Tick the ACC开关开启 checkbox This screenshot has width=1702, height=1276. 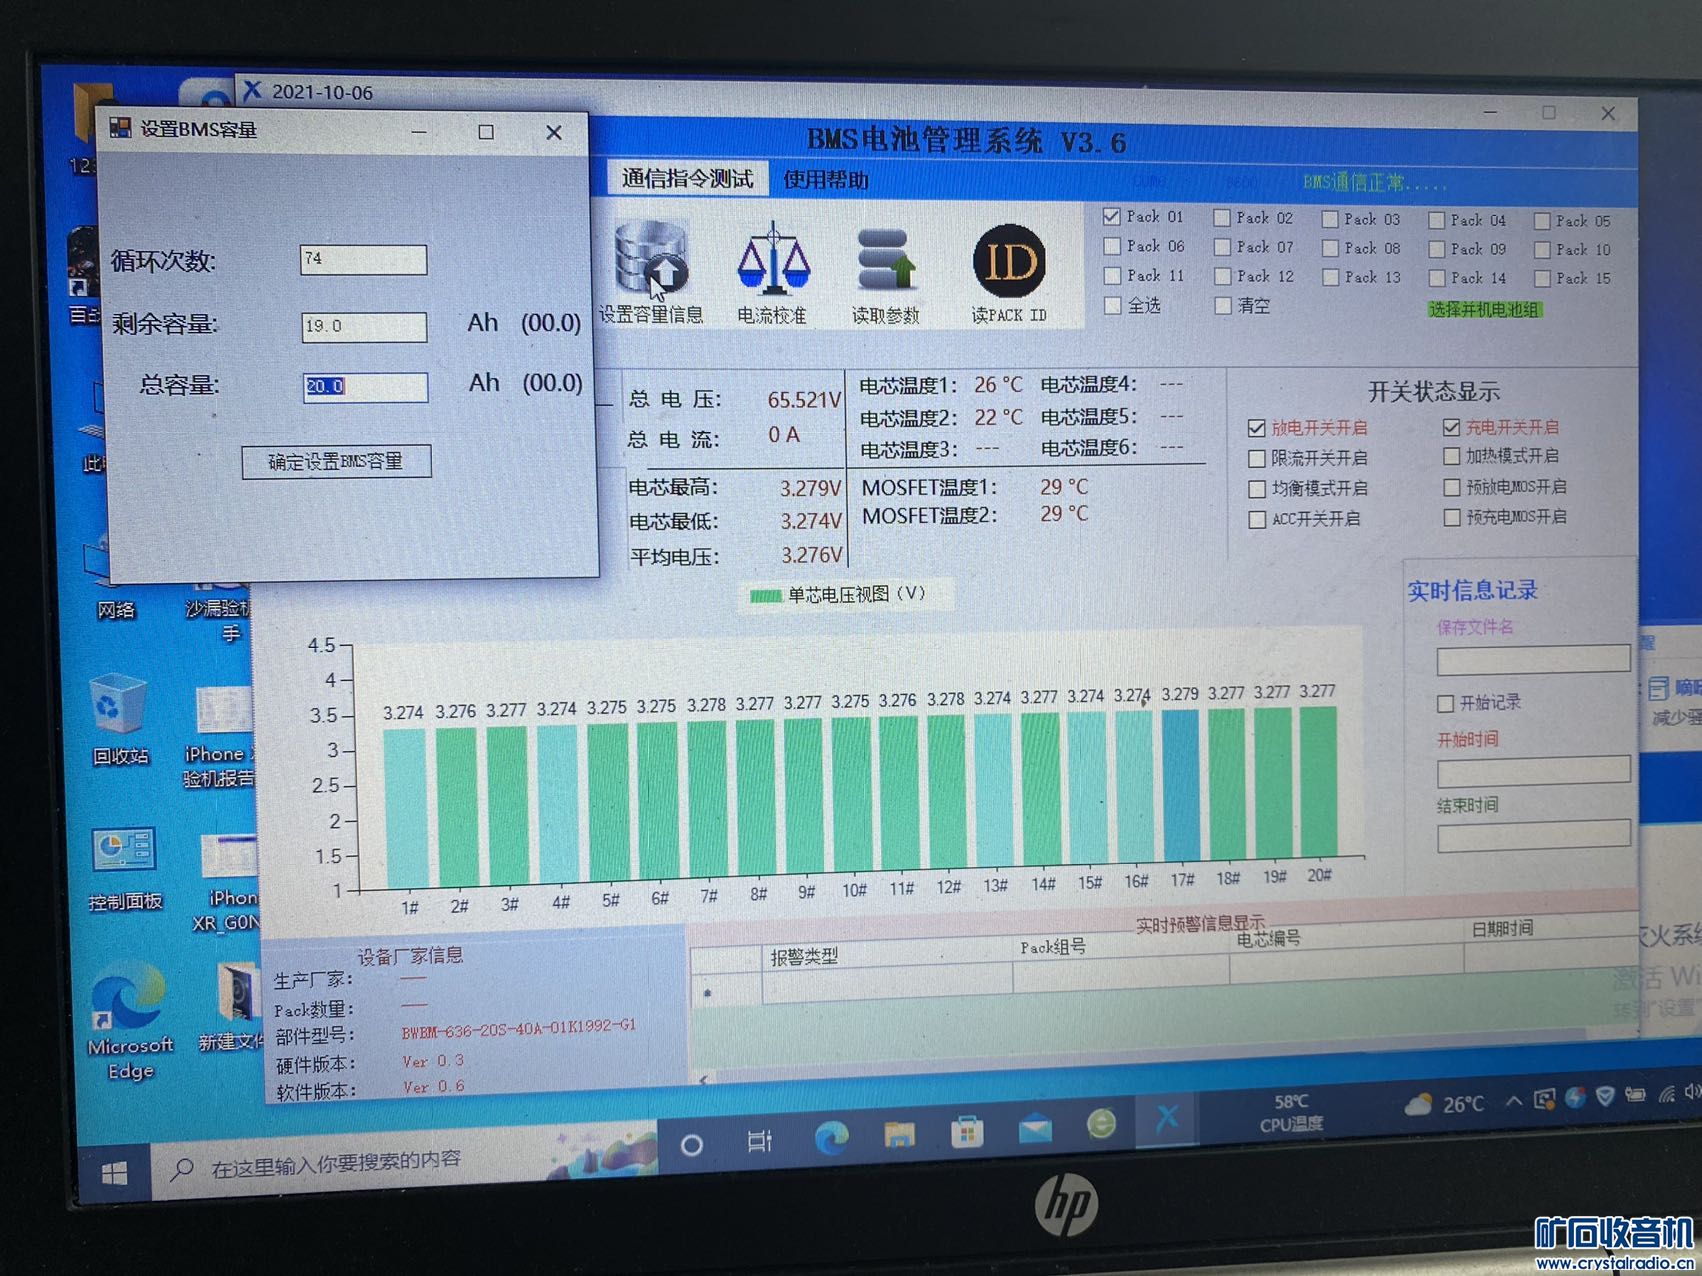coord(1257,520)
